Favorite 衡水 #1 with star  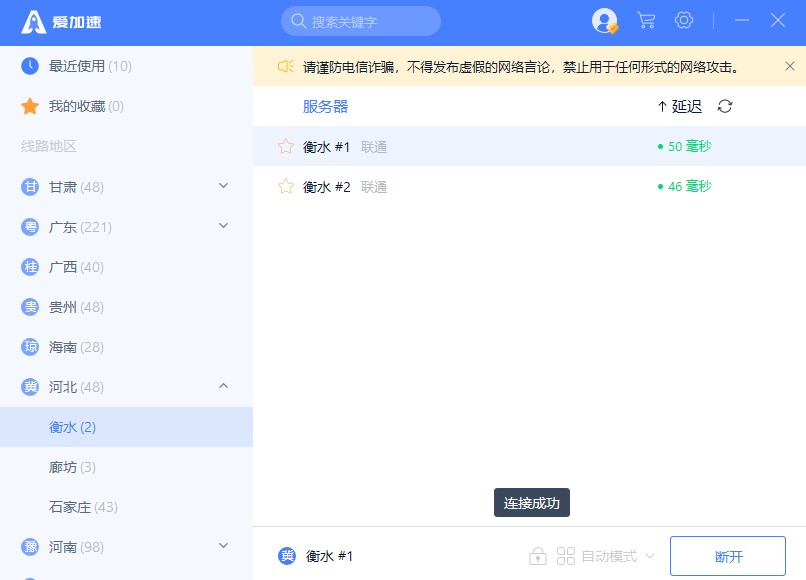pyautogui.click(x=285, y=146)
